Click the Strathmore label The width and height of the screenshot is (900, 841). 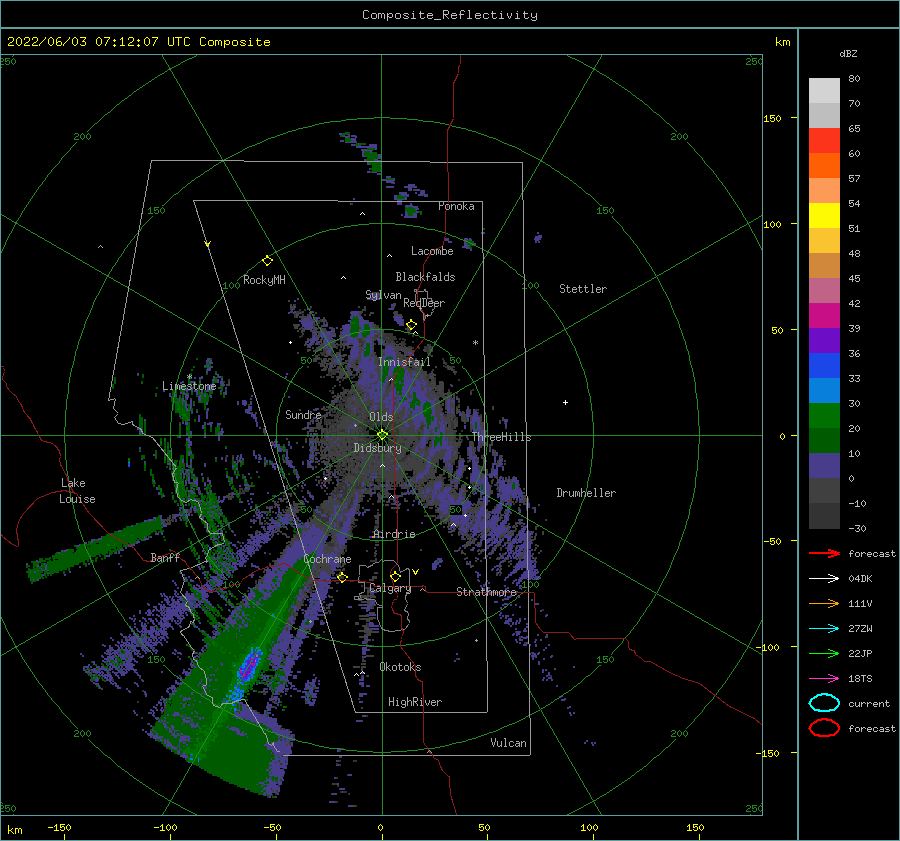click(486, 591)
